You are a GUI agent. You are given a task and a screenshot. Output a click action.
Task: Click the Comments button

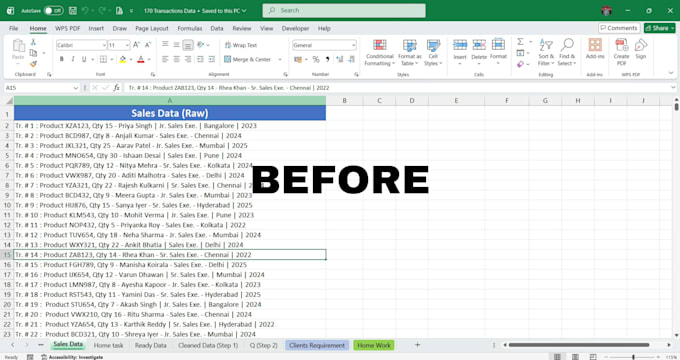click(619, 28)
